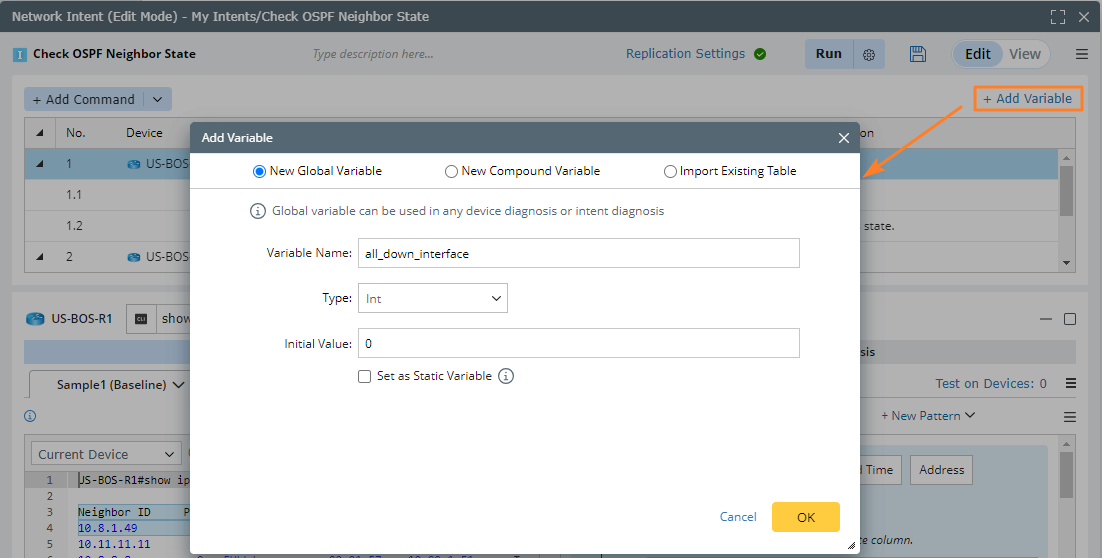Click the Network Intent type icon
The image size is (1102, 558).
click(x=20, y=55)
